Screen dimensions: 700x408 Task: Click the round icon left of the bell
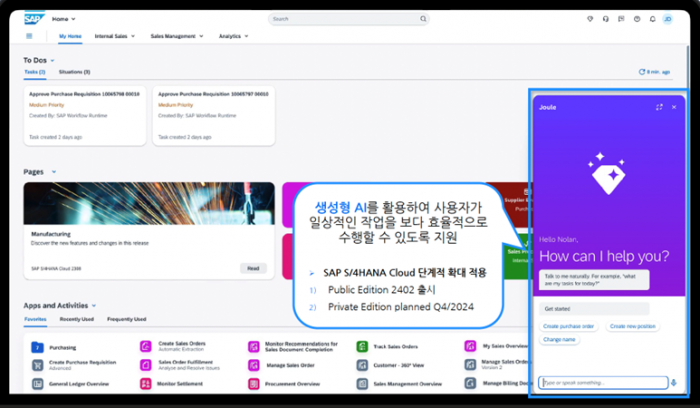coord(637,19)
